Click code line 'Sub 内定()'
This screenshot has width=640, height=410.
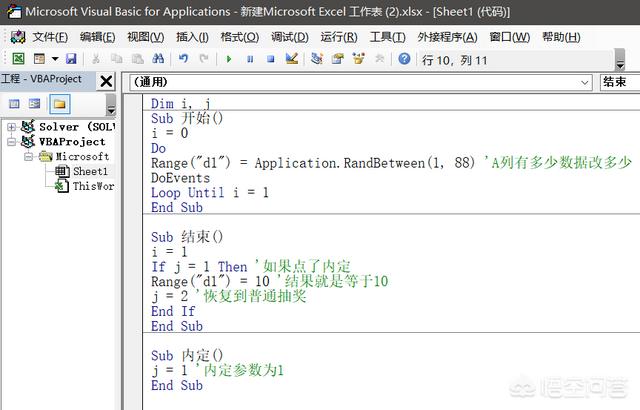(x=187, y=356)
